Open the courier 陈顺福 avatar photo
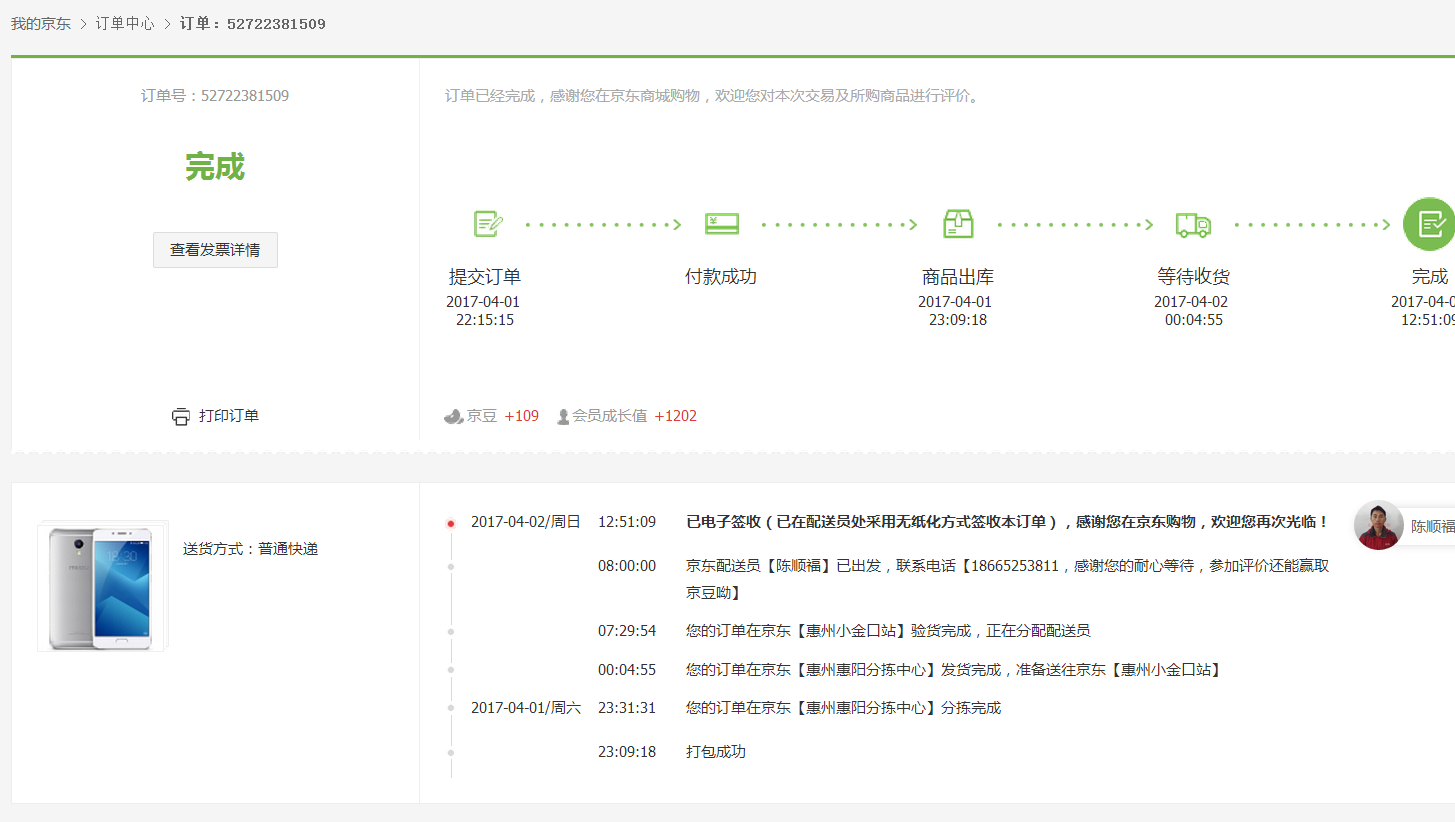The width and height of the screenshot is (1455, 822). [x=1378, y=525]
